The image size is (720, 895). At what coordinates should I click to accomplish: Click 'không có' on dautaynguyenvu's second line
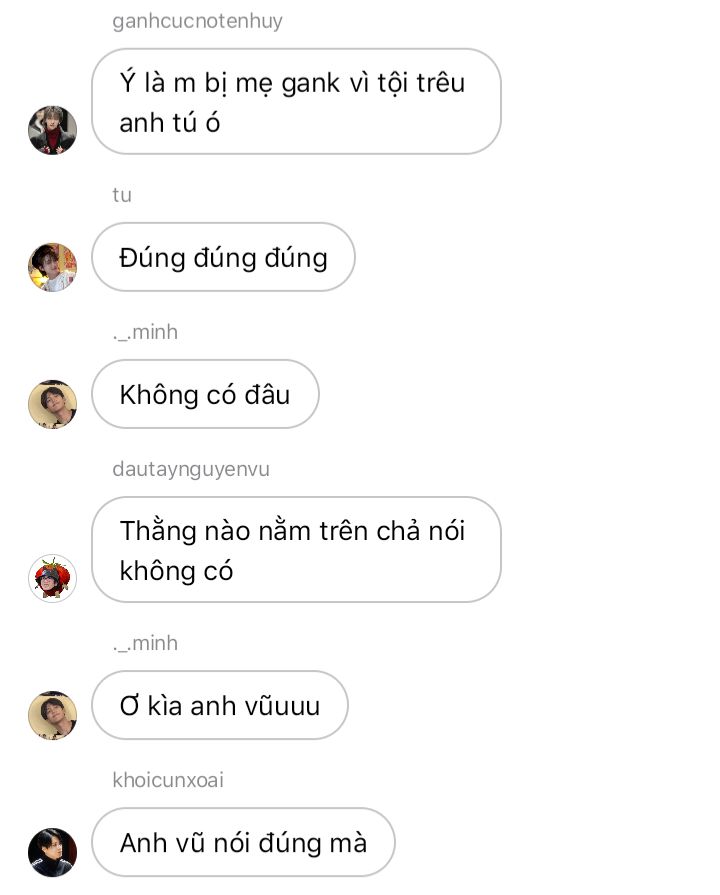pyautogui.click(x=176, y=571)
